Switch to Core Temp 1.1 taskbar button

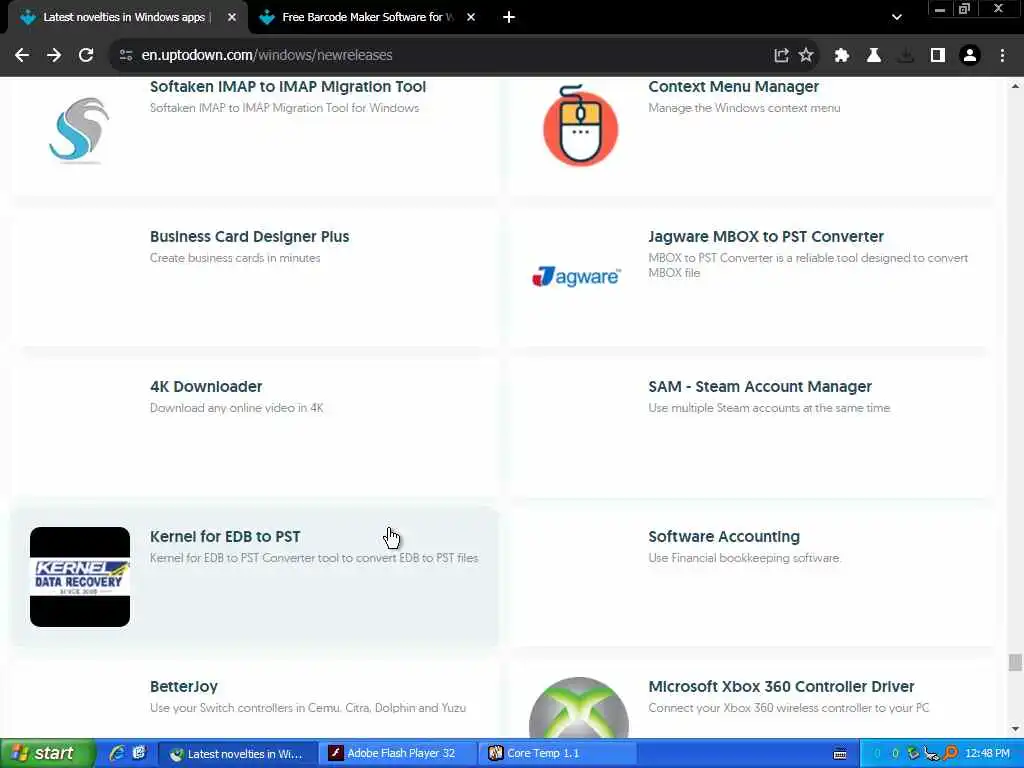pos(557,754)
